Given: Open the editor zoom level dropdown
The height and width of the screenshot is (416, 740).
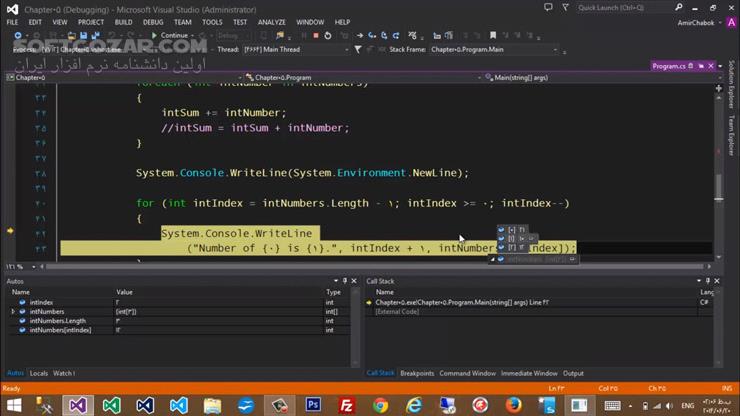Looking at the screenshot, I should (33, 267).
